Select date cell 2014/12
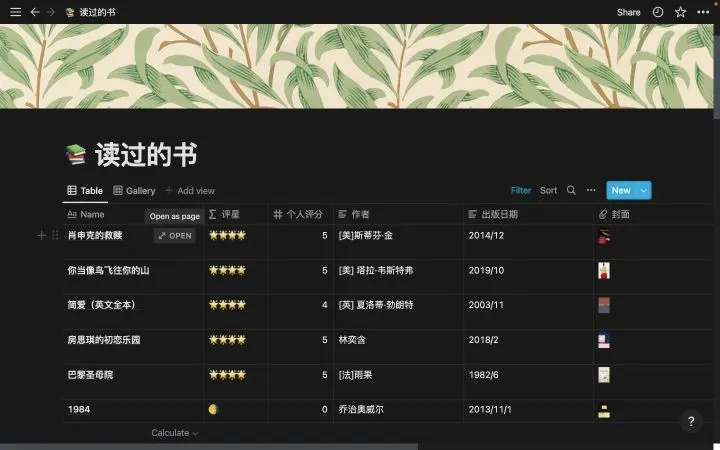The height and width of the screenshot is (450, 720). click(528, 242)
